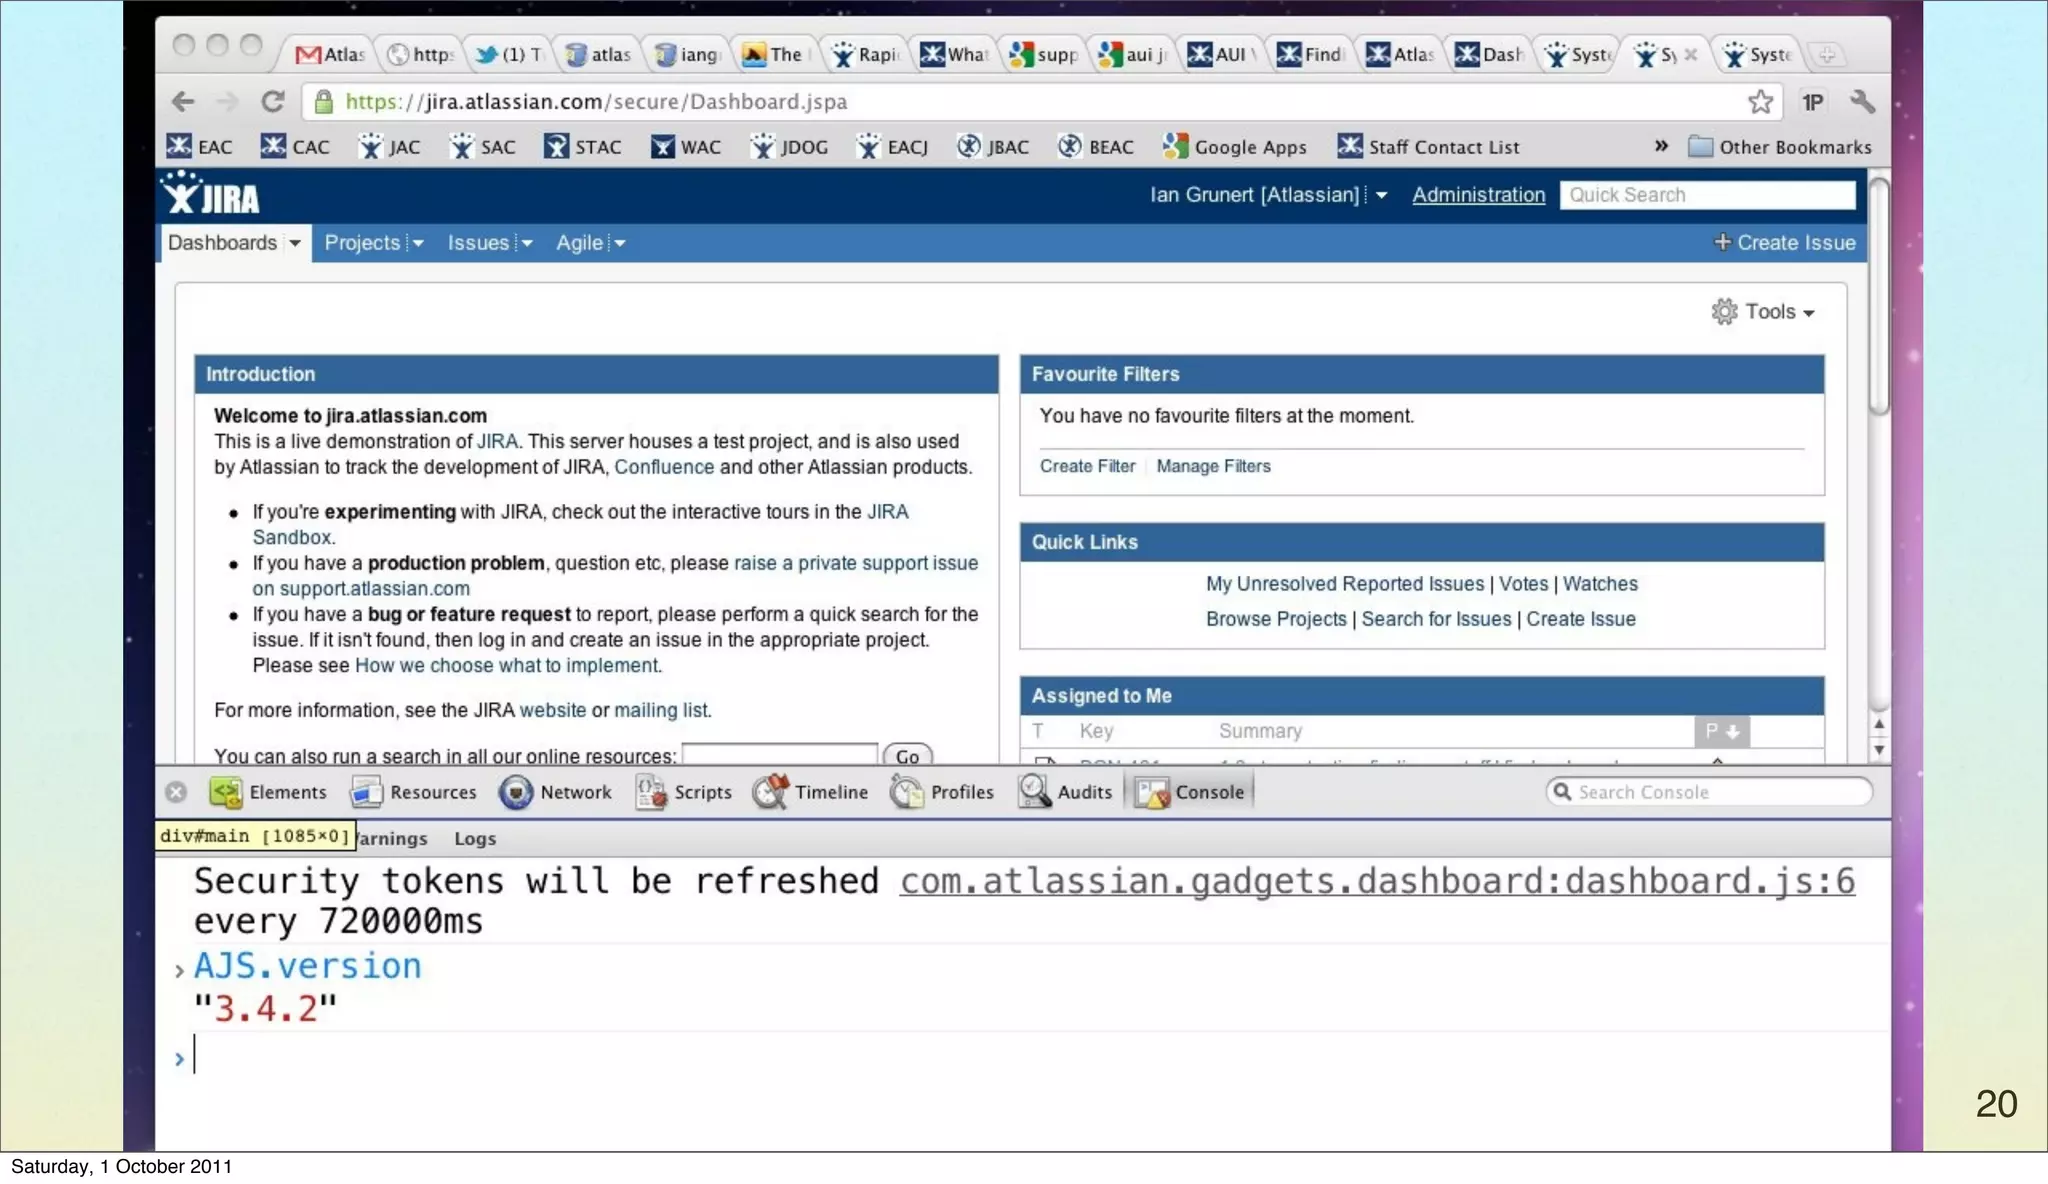Close the developer tools panel
This screenshot has width=2048, height=1184.
tap(176, 792)
